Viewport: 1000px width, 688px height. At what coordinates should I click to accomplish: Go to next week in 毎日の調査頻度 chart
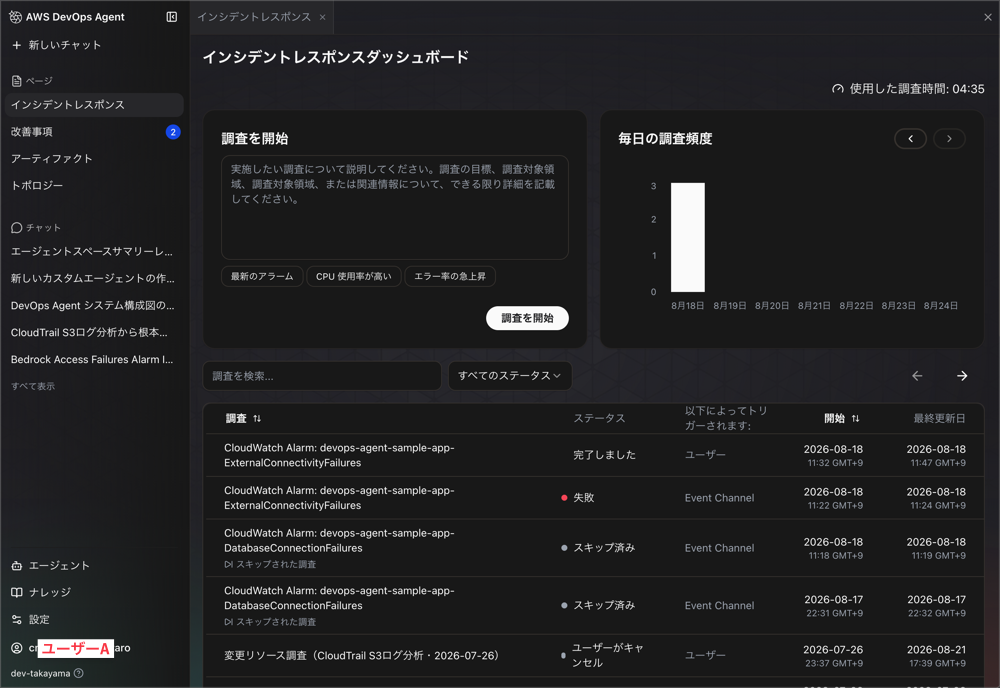pyautogui.click(x=949, y=138)
